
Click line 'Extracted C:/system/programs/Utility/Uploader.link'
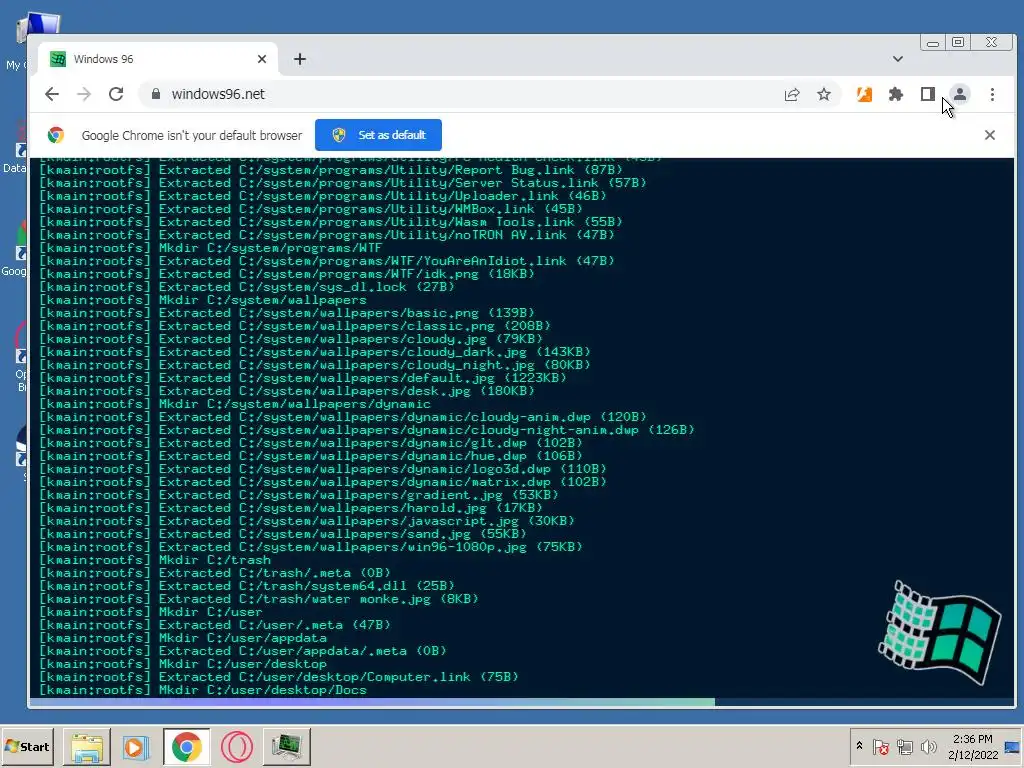coord(323,195)
